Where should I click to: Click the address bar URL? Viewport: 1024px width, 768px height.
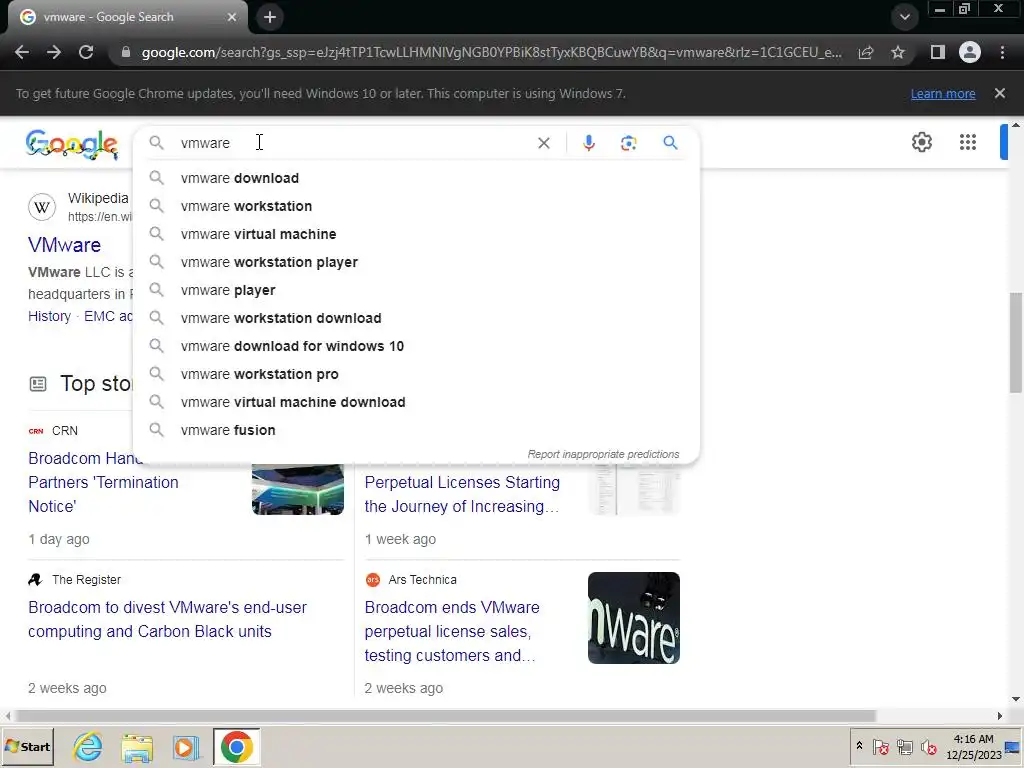[491, 52]
